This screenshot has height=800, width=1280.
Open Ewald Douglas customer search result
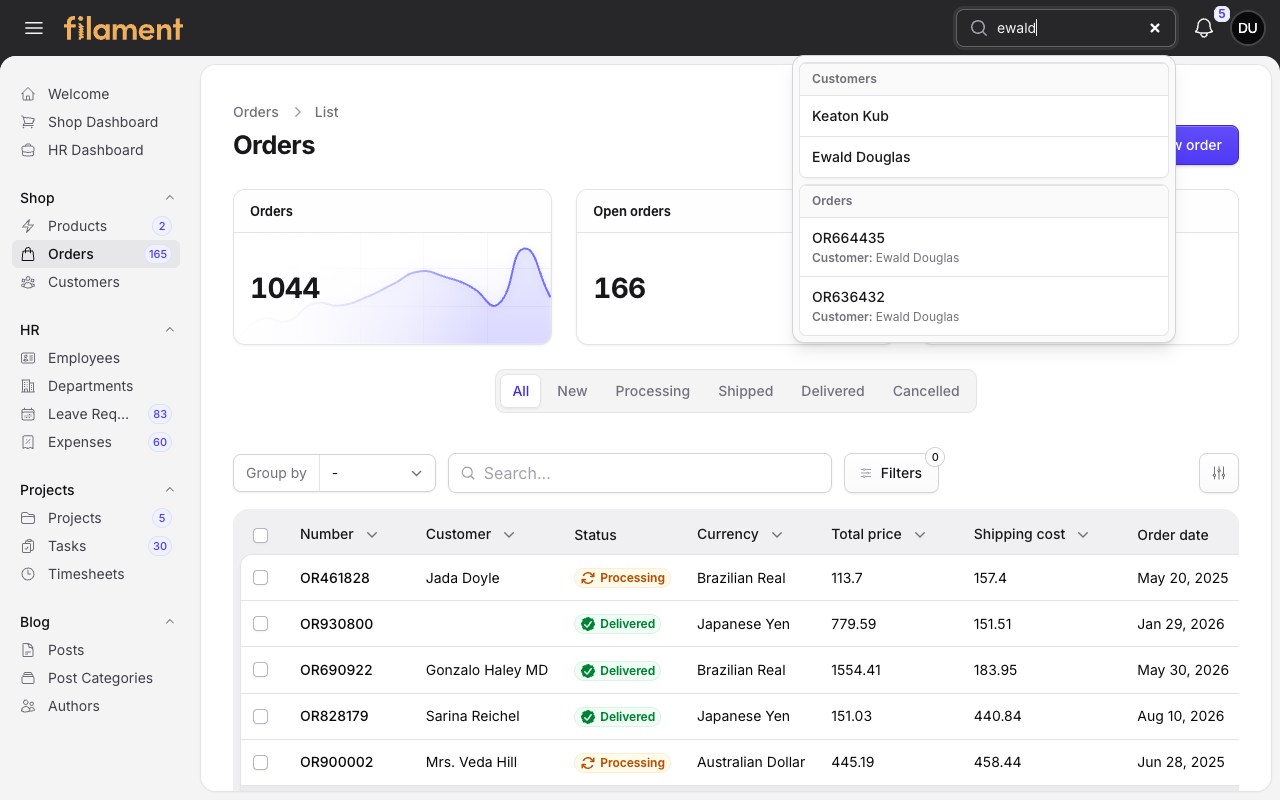tap(984, 157)
